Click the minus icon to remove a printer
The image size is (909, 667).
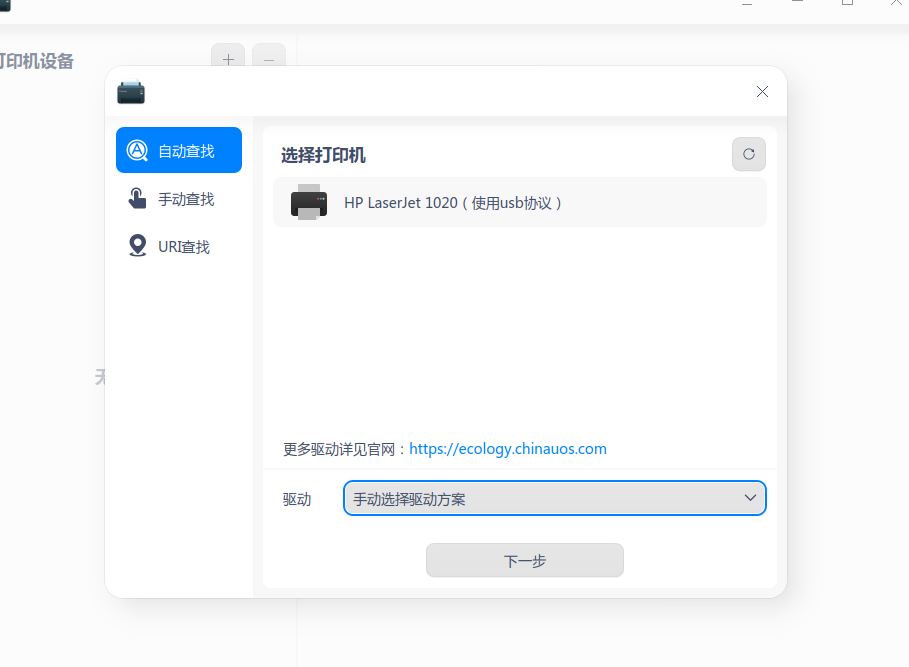click(268, 60)
